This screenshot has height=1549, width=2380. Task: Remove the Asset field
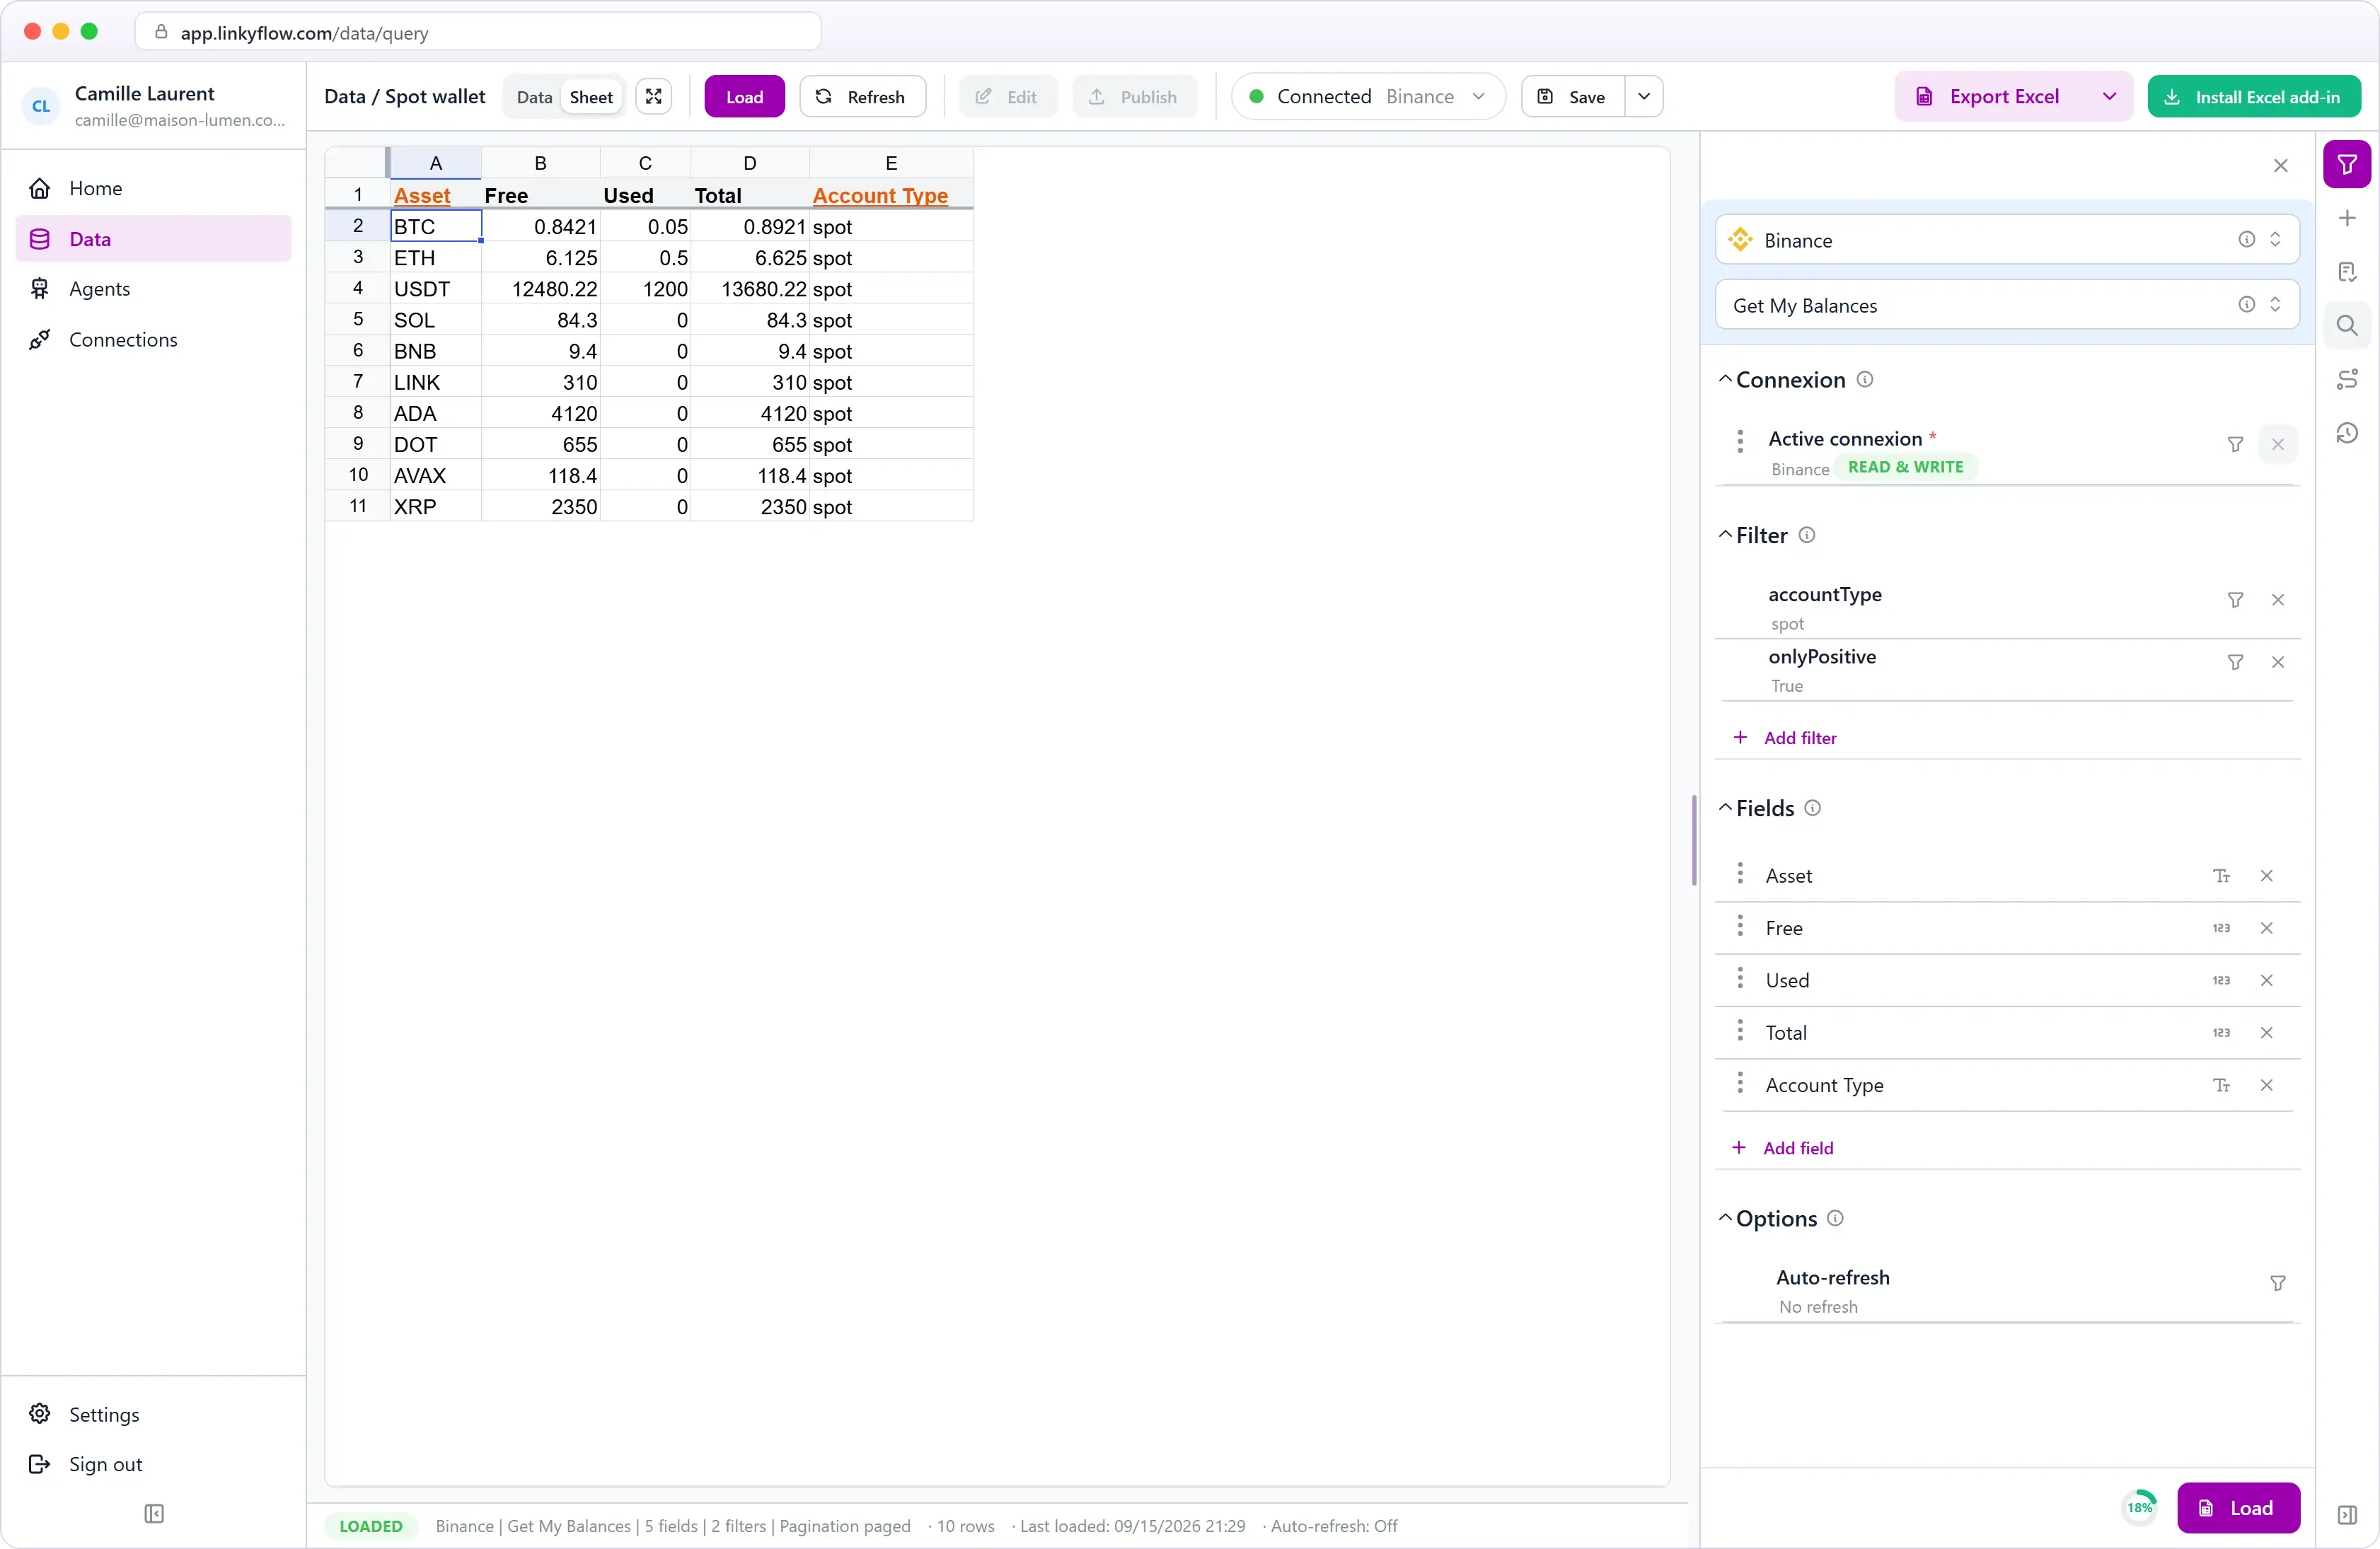[2266, 876]
